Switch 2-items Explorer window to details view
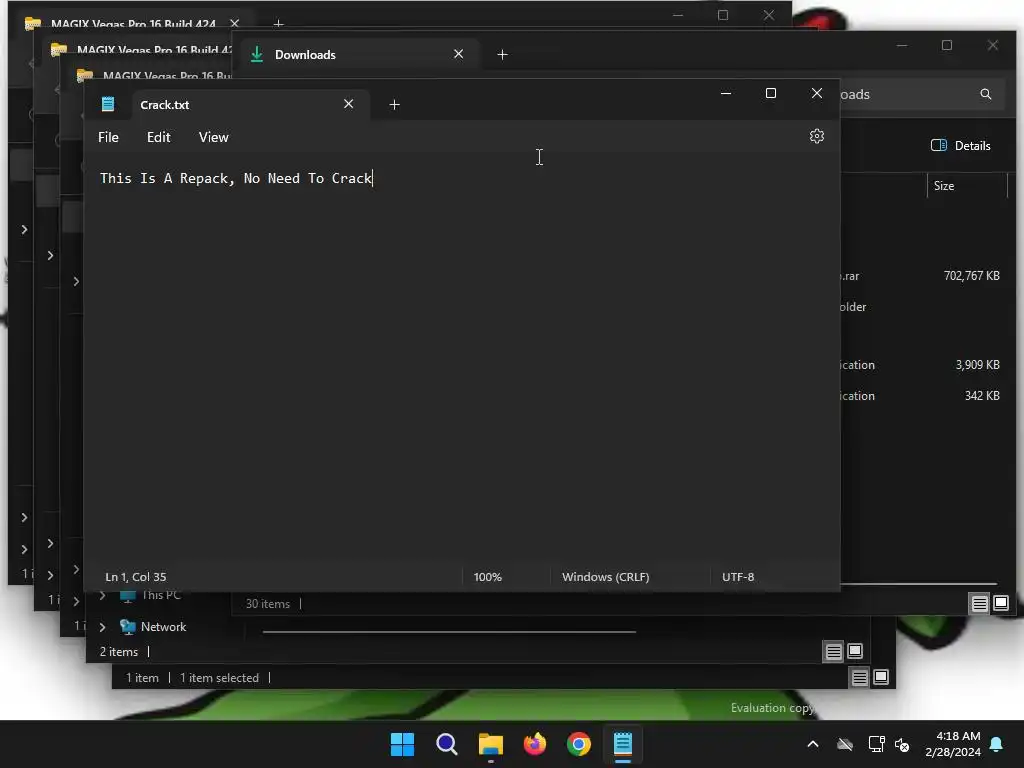This screenshot has width=1024, height=768. coord(833,652)
